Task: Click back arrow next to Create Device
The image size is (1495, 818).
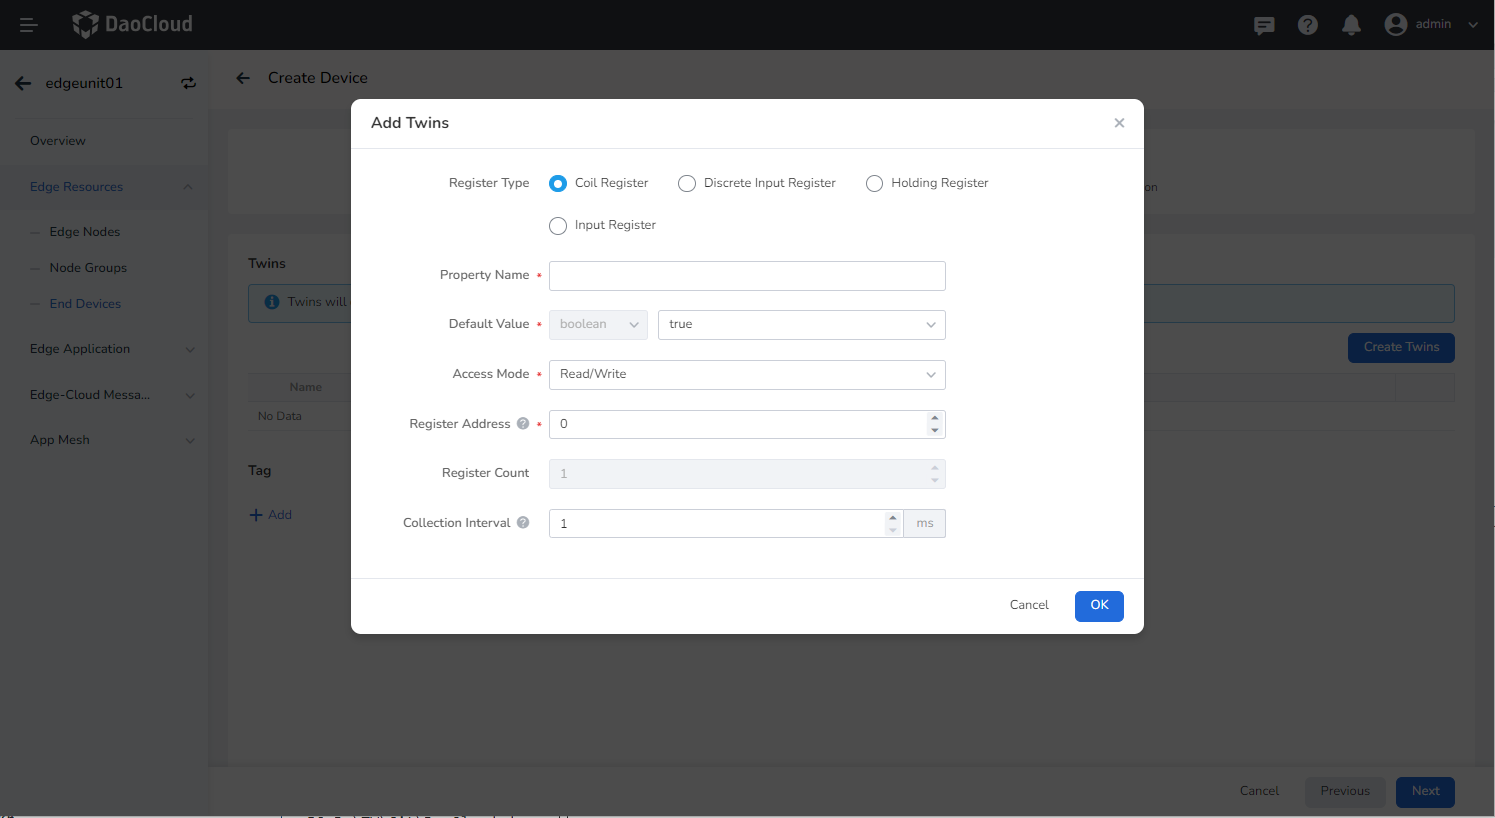Action: (242, 78)
